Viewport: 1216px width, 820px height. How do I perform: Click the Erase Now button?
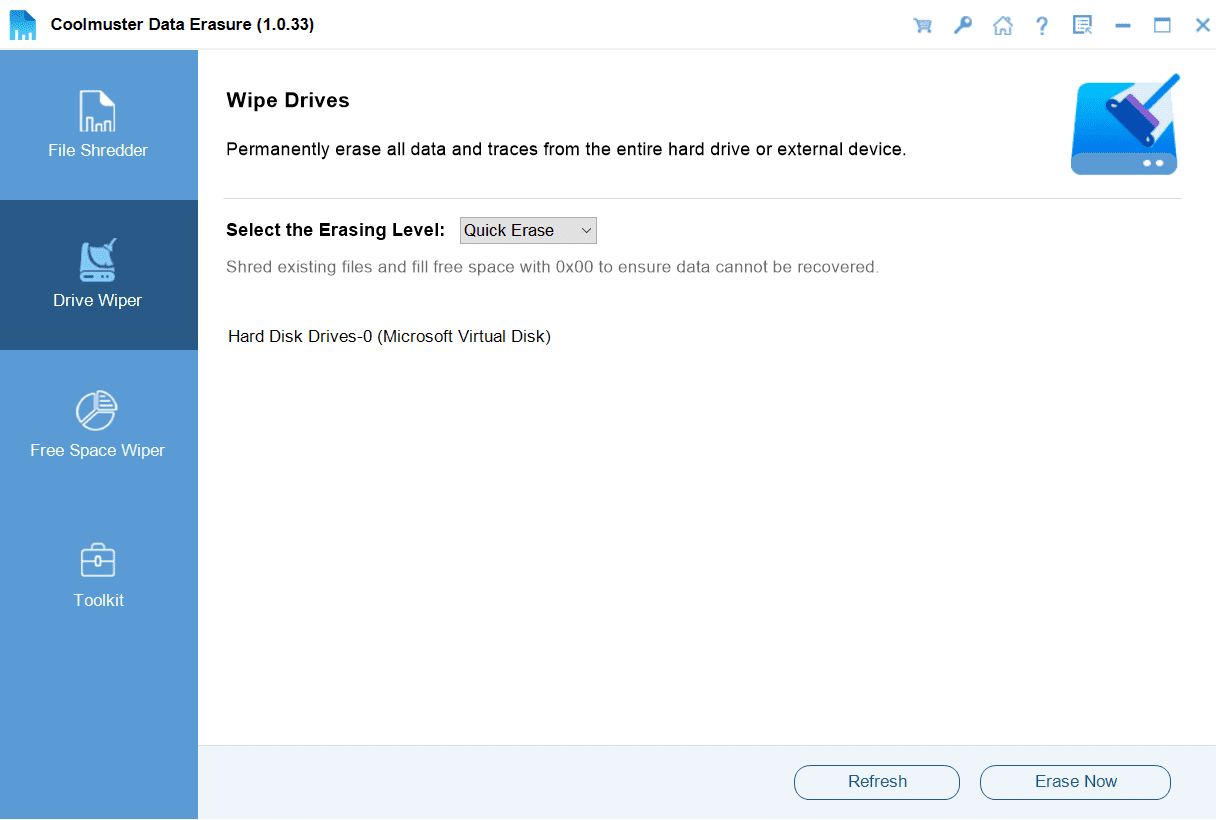[1075, 782]
